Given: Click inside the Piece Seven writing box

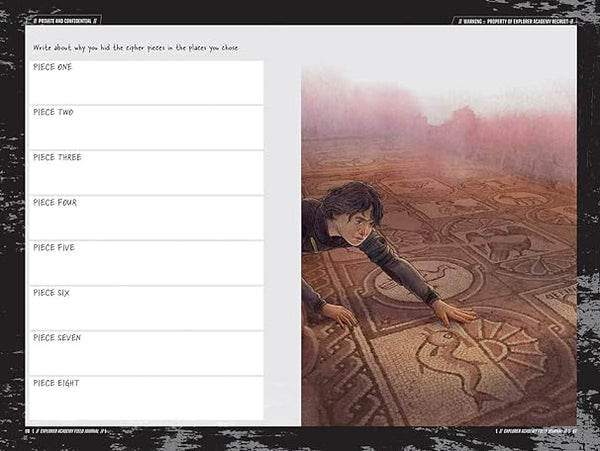Looking at the screenshot, I should point(146,353).
